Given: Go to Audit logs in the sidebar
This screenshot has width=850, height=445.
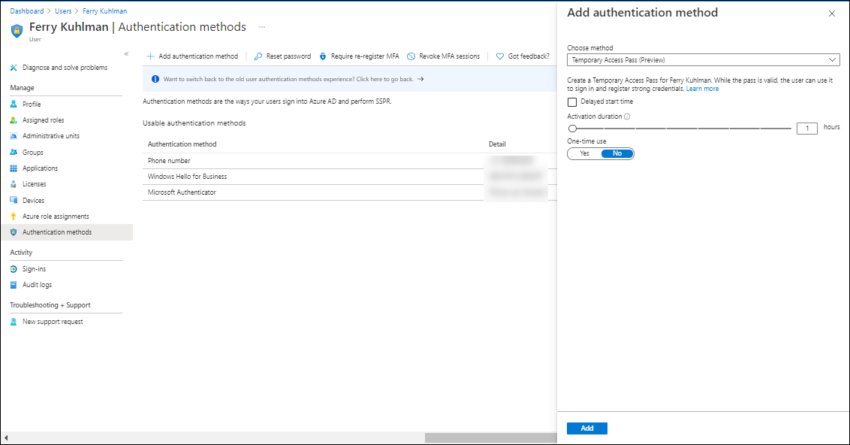Looking at the screenshot, I should click(36, 285).
